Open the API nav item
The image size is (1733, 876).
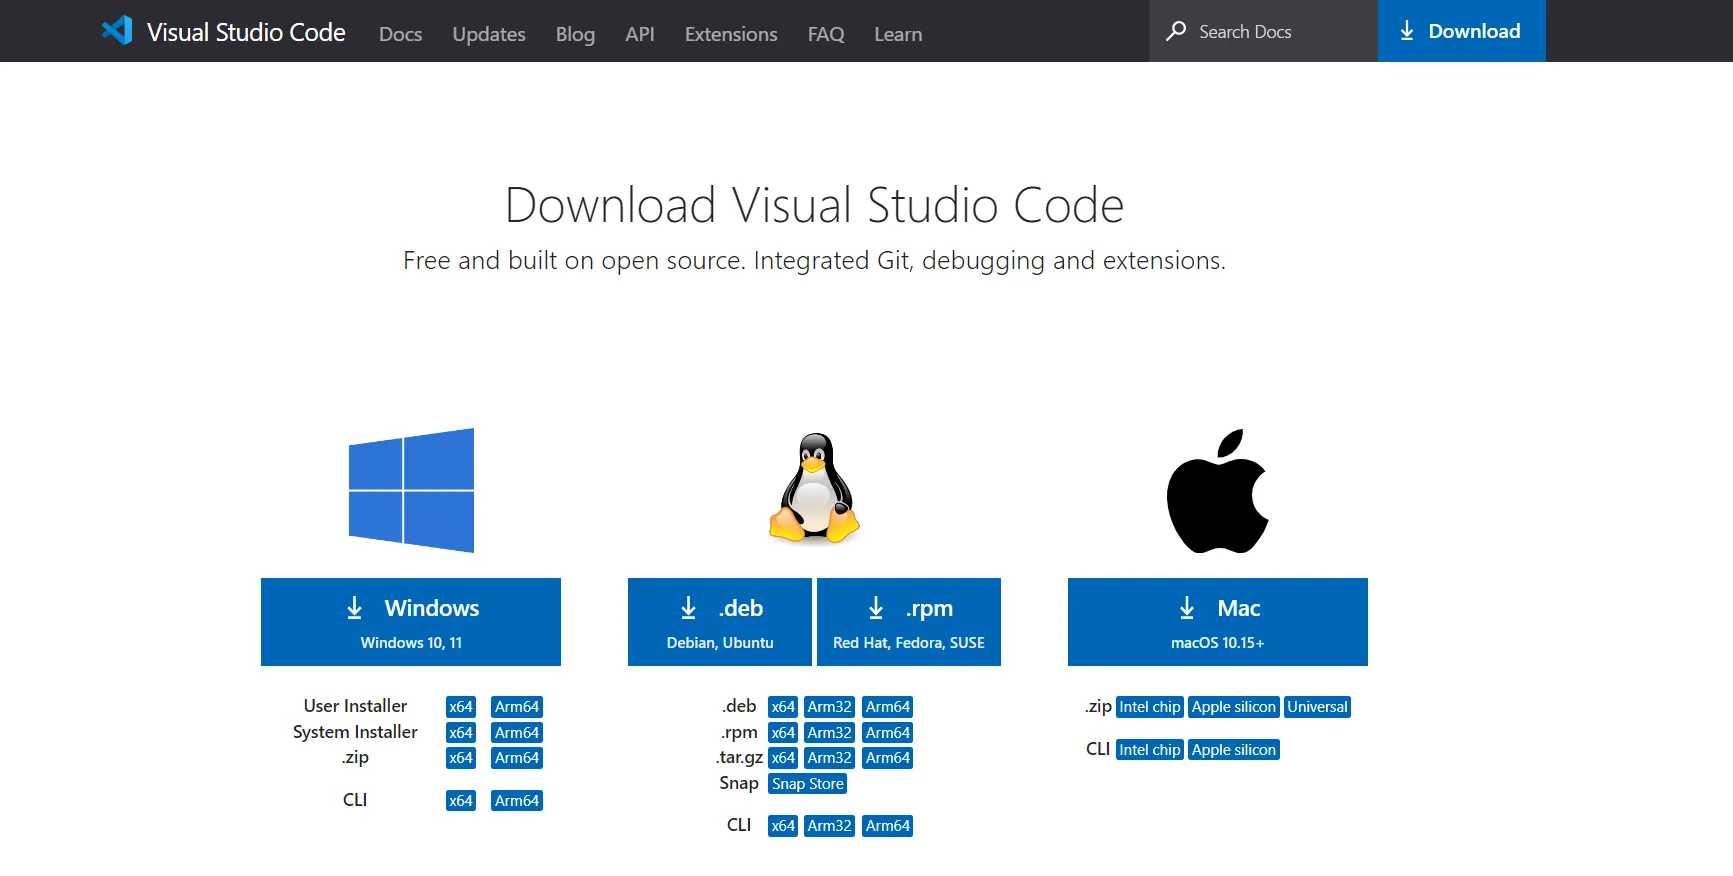(640, 34)
